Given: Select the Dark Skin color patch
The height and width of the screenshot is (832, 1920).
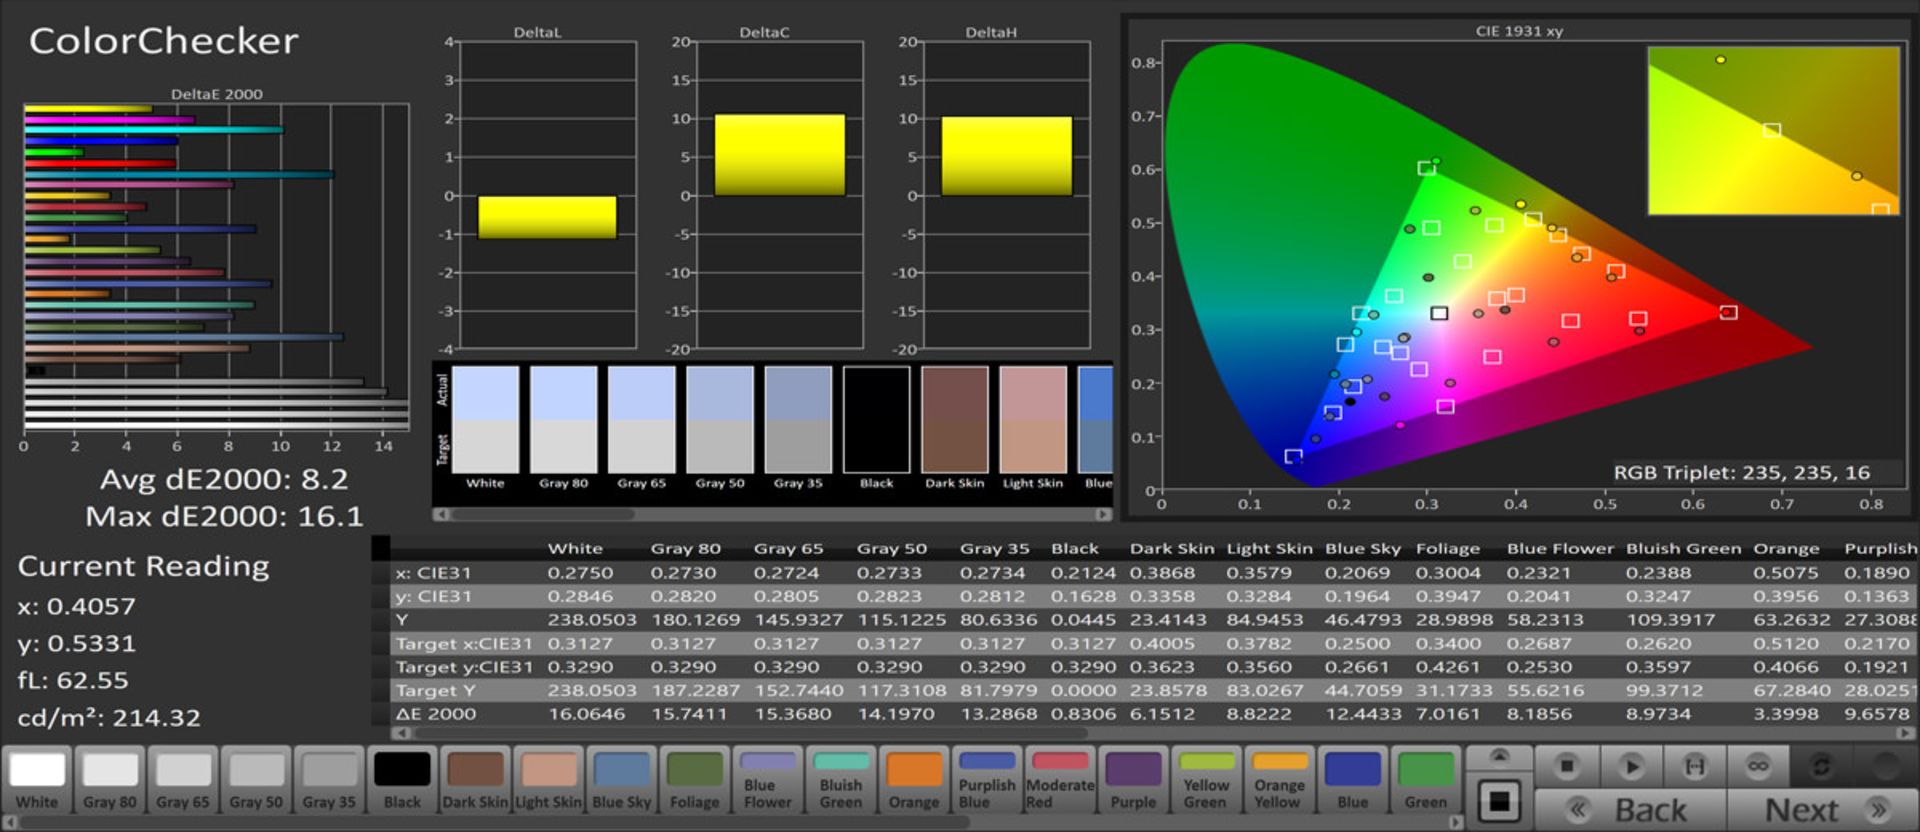Looking at the screenshot, I should [475, 779].
